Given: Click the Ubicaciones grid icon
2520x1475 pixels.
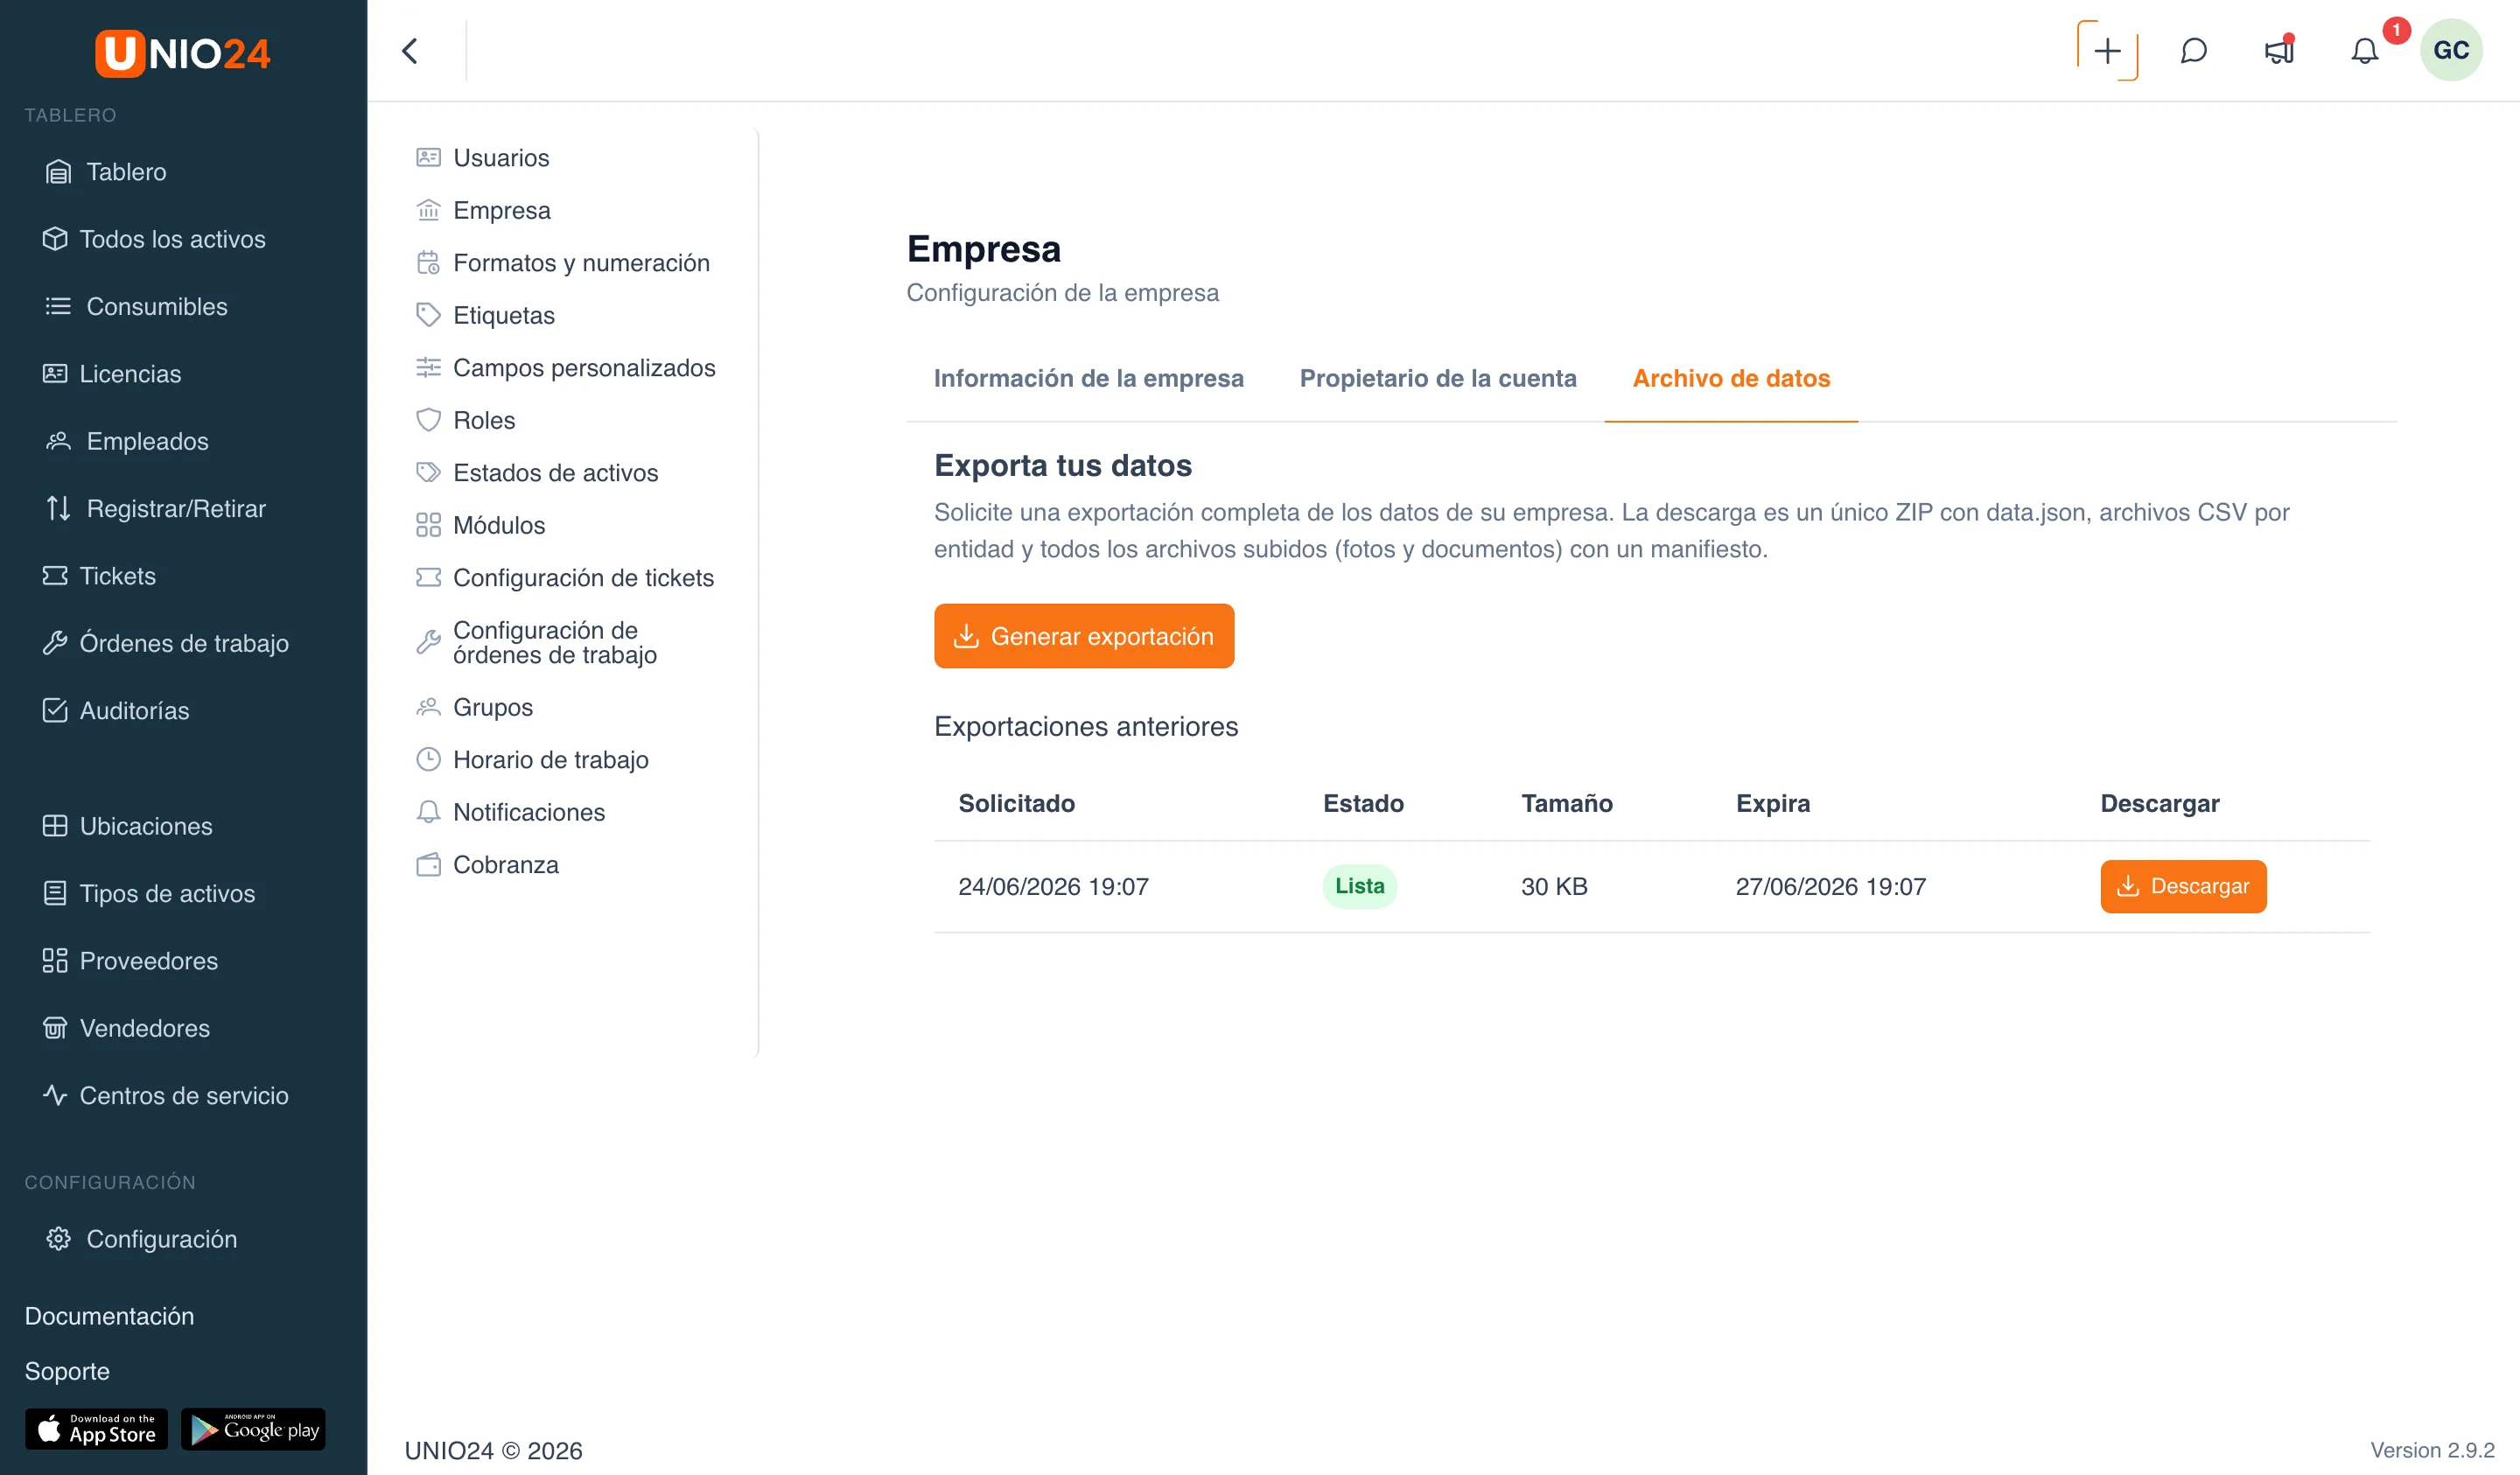Looking at the screenshot, I should pos(55,826).
